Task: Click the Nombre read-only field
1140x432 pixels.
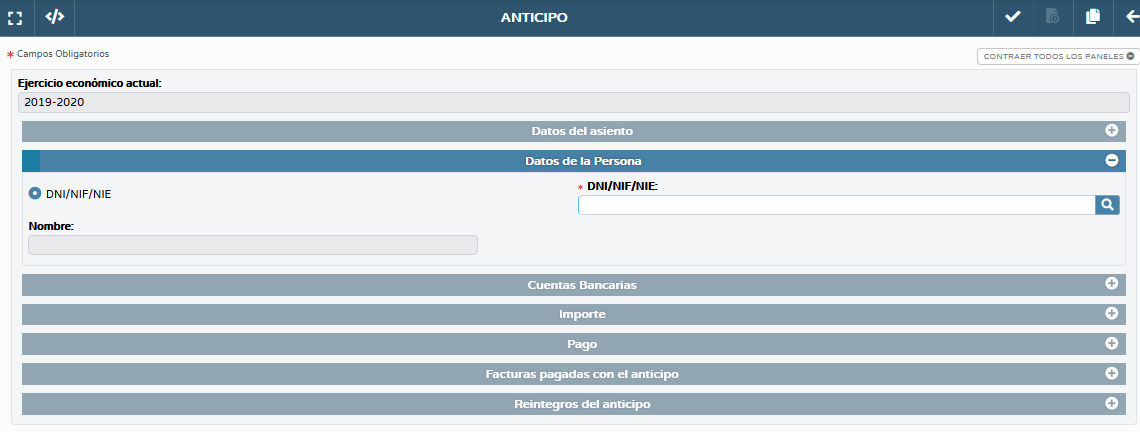Action: point(253,245)
